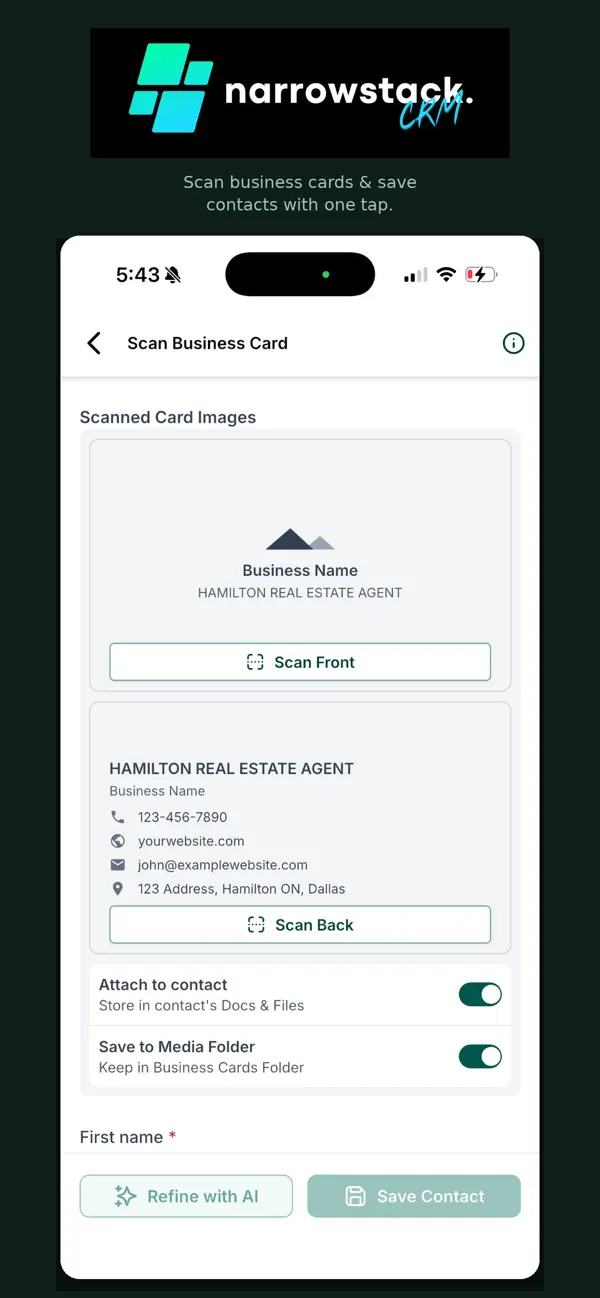Click the scan frame icon on Scan Back

[256, 924]
